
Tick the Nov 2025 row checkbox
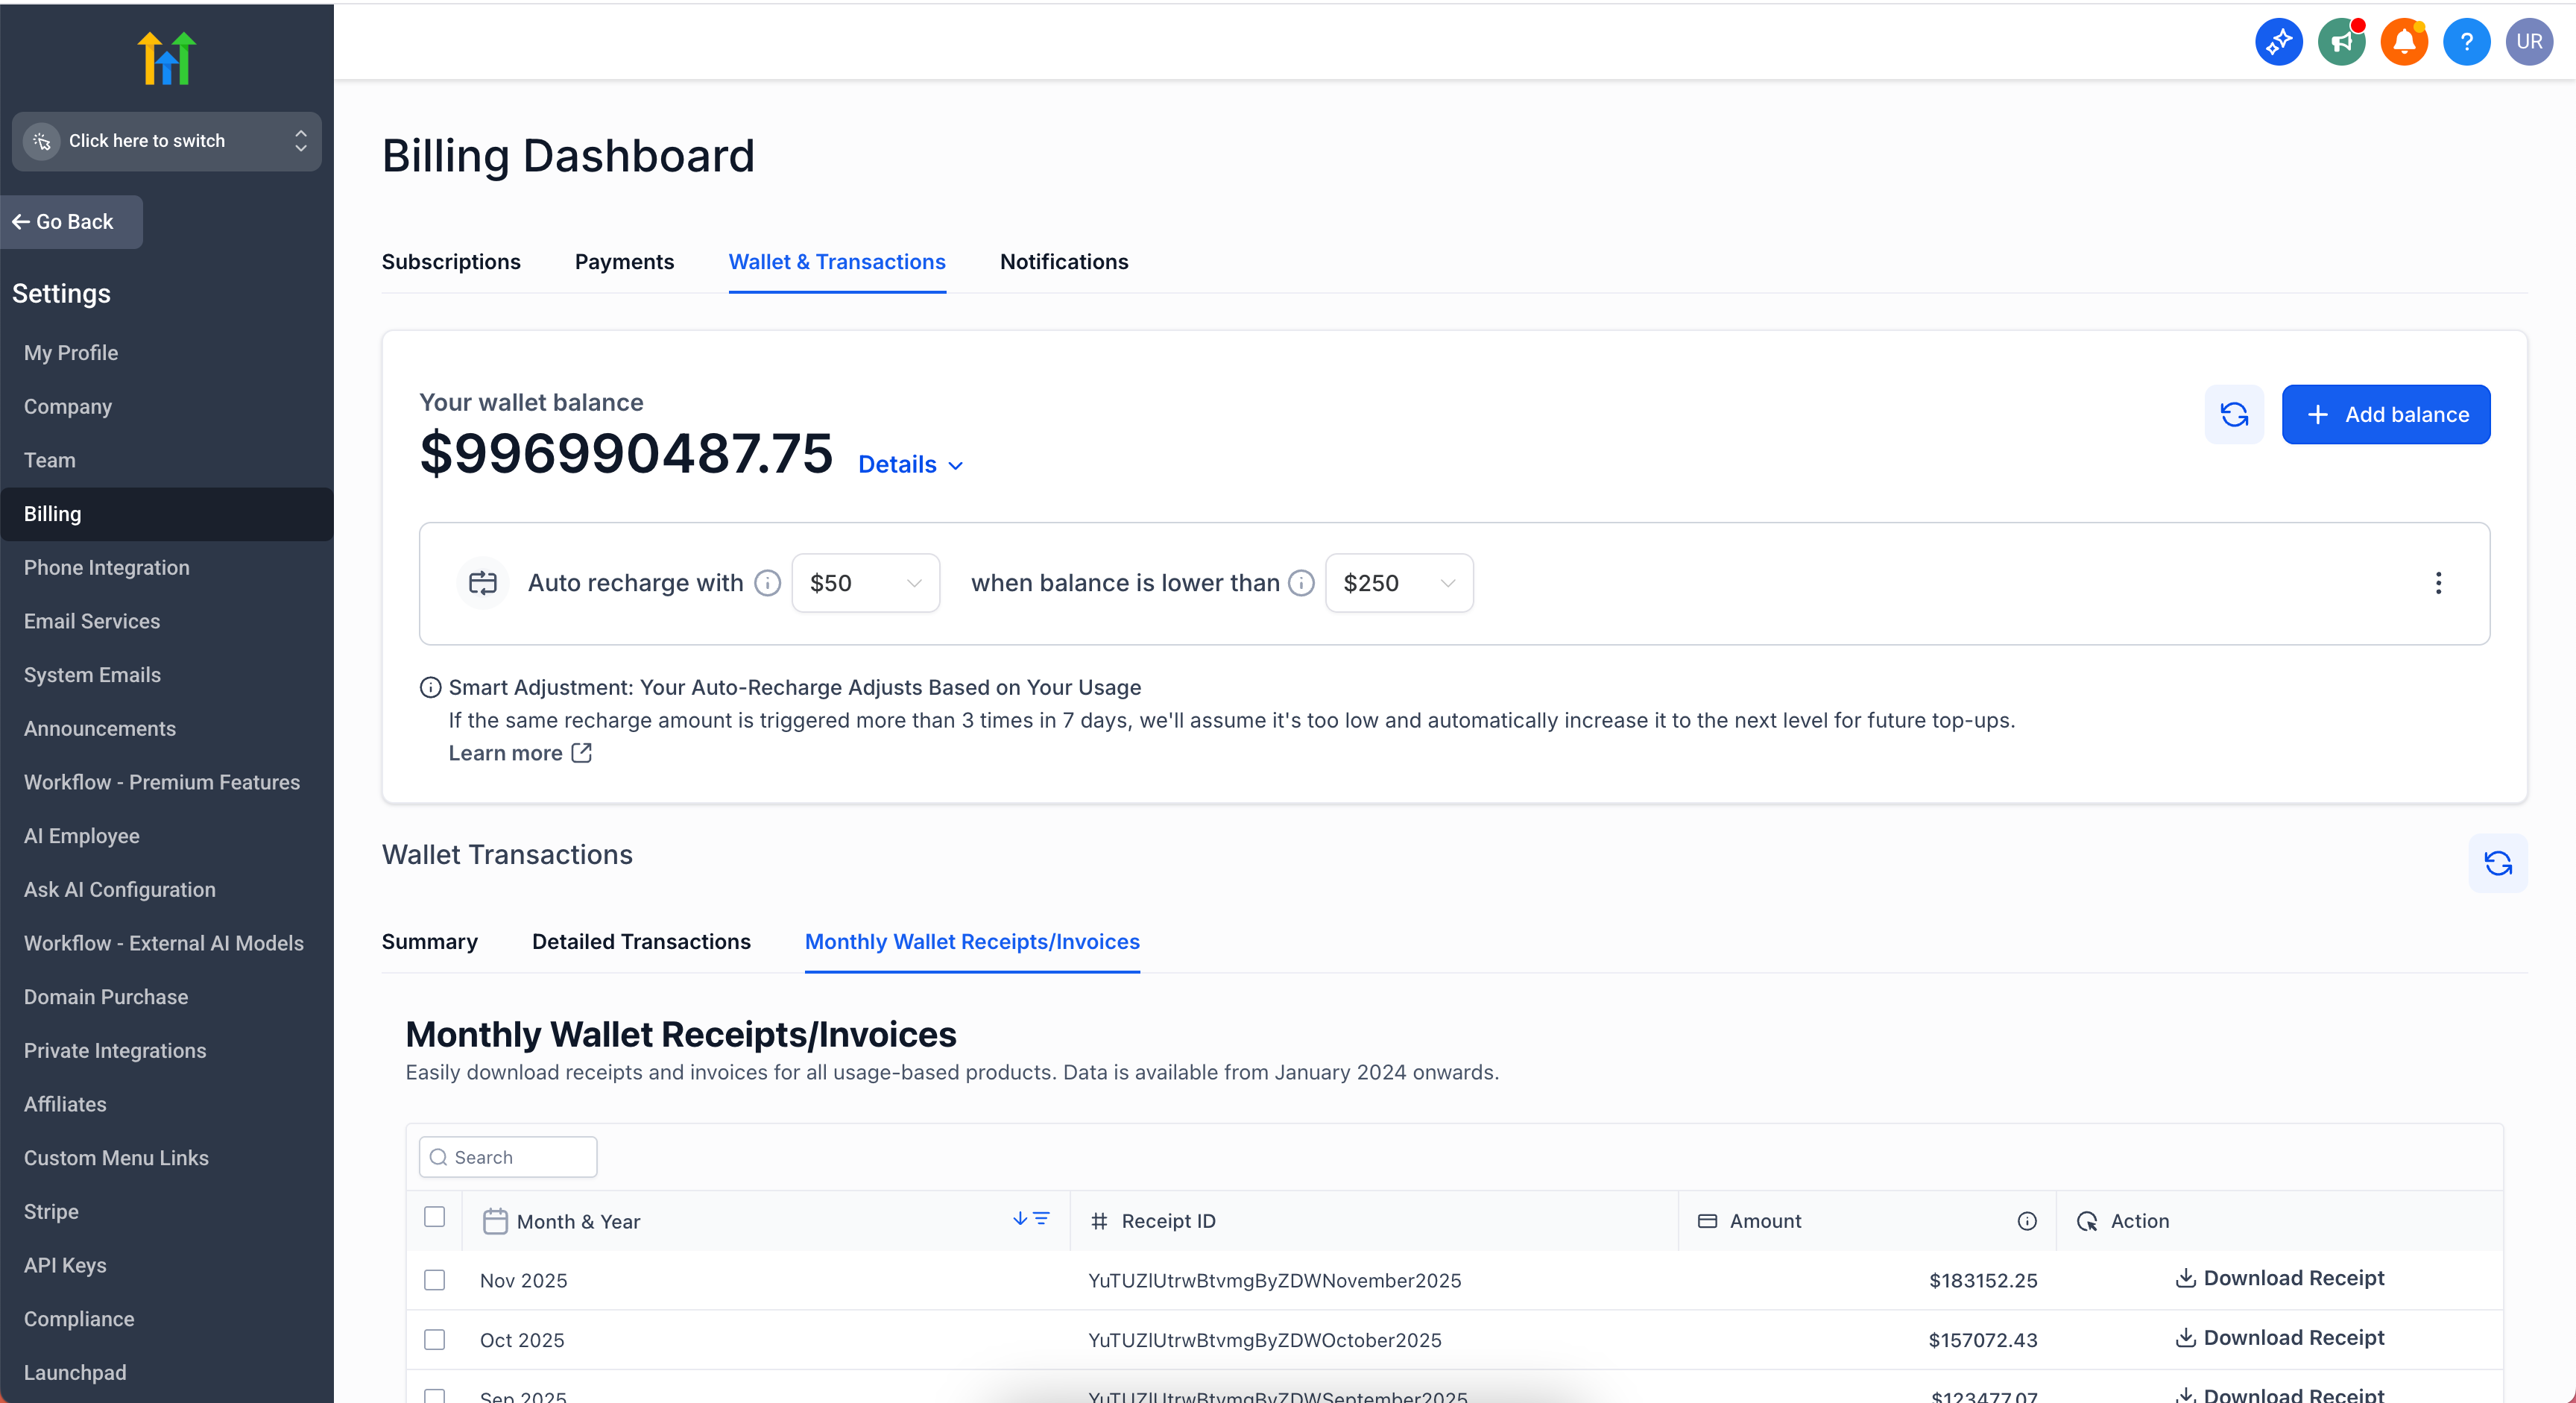coord(434,1280)
